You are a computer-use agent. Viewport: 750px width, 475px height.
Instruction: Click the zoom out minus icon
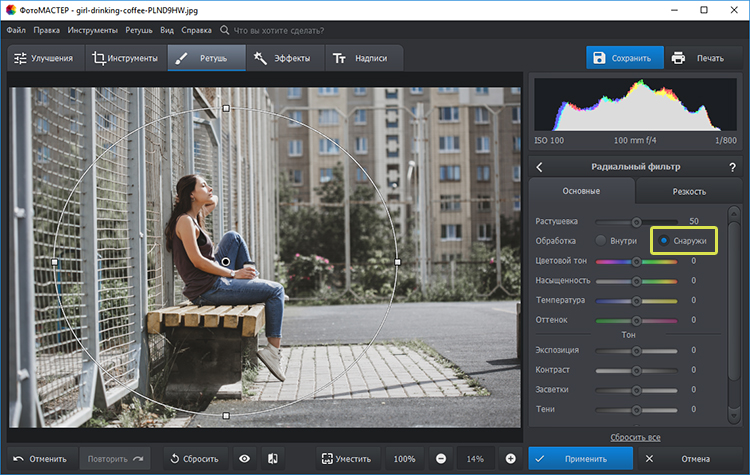click(x=441, y=458)
